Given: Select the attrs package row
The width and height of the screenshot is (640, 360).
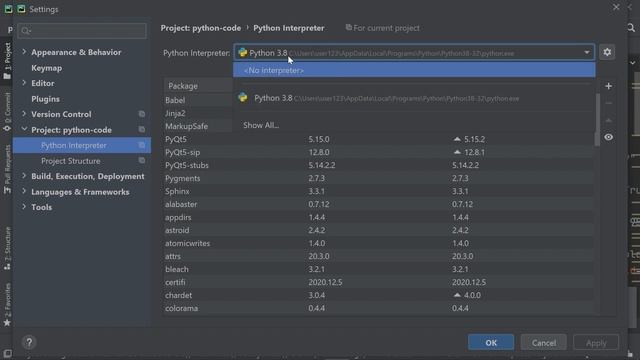Looking at the screenshot, I should click(x=379, y=256).
